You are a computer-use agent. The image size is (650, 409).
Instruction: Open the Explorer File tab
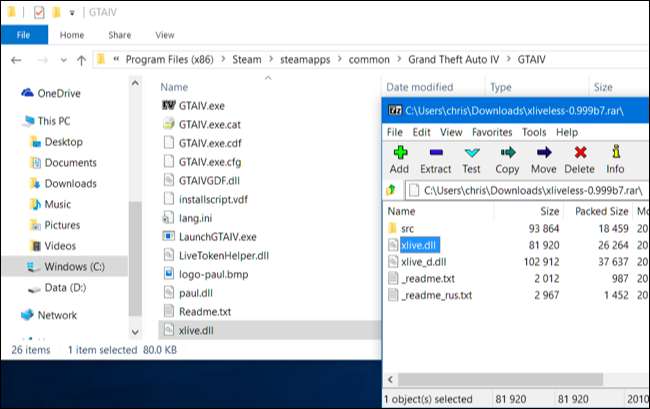coord(24,34)
